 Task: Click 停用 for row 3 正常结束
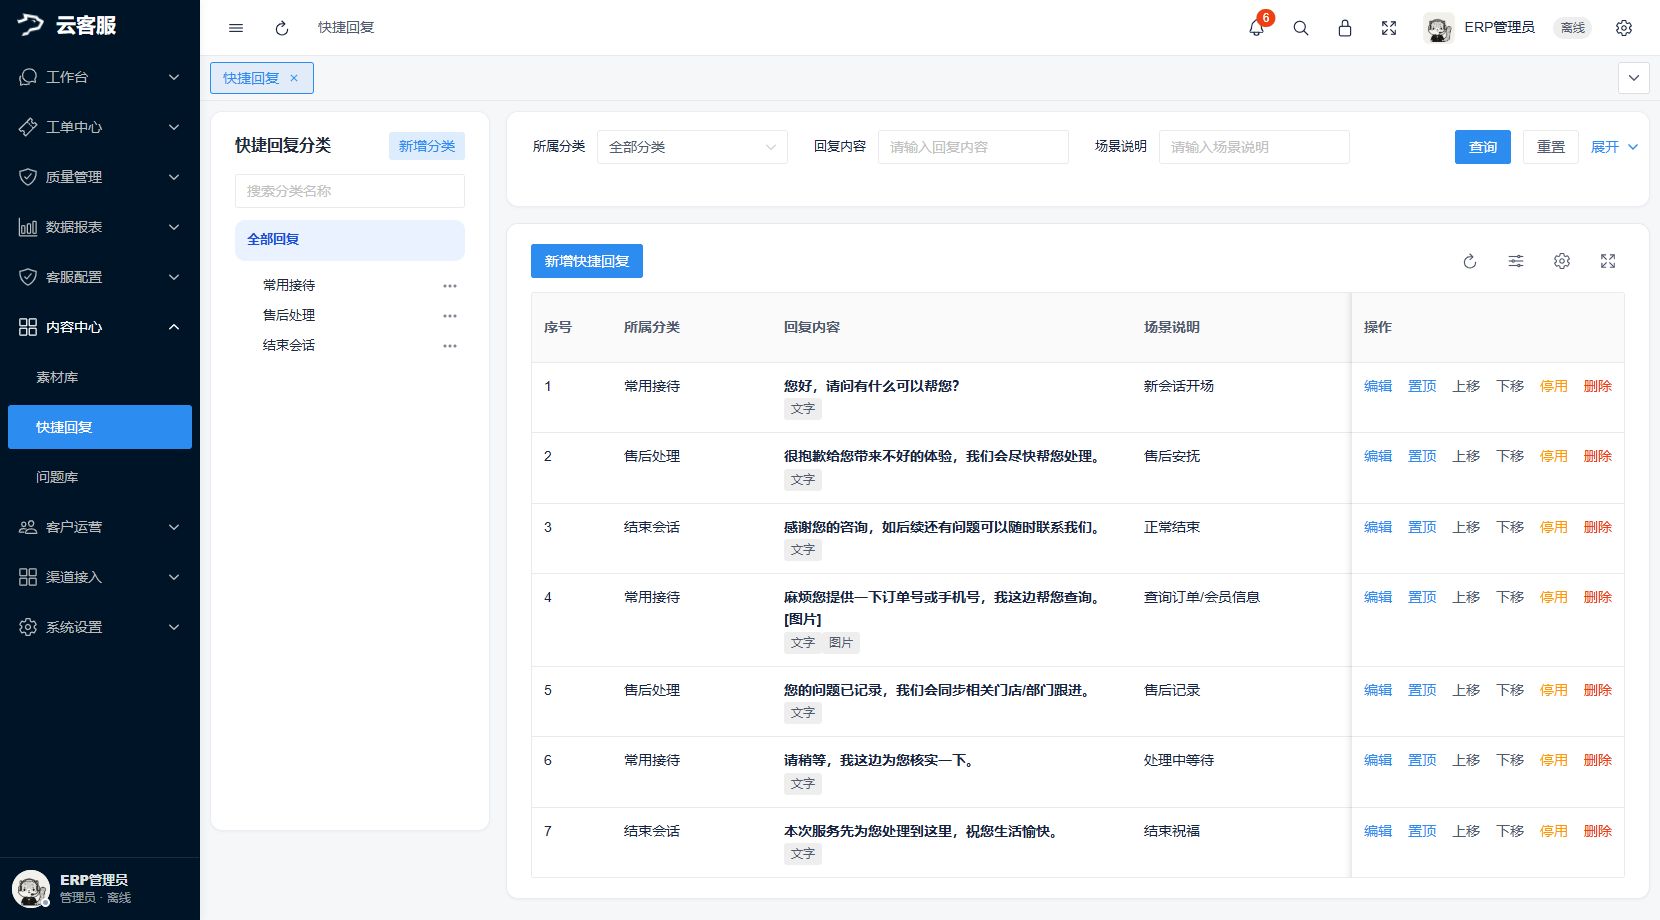[x=1554, y=527]
